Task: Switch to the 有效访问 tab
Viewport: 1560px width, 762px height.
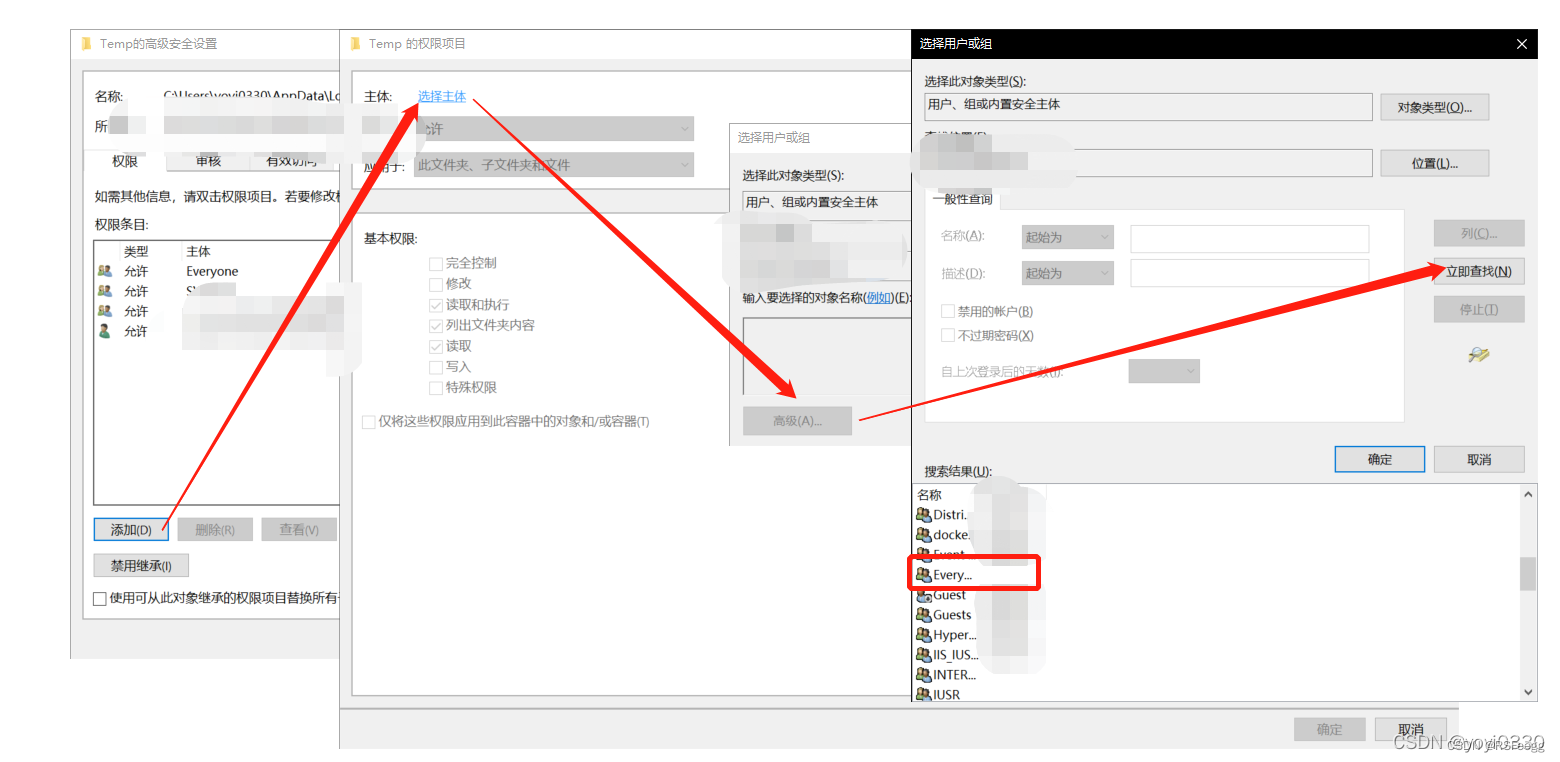Action: [x=292, y=161]
